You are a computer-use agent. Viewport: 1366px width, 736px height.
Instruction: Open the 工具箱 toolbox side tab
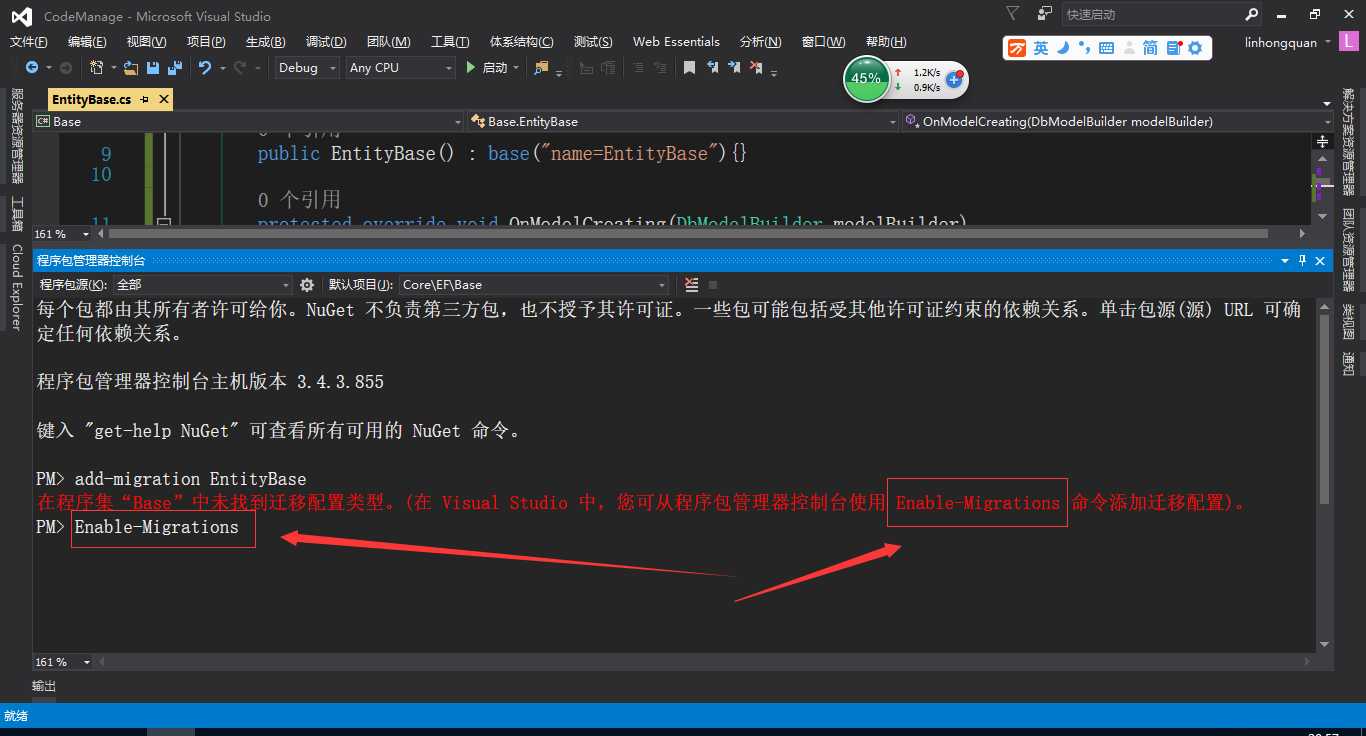16,213
